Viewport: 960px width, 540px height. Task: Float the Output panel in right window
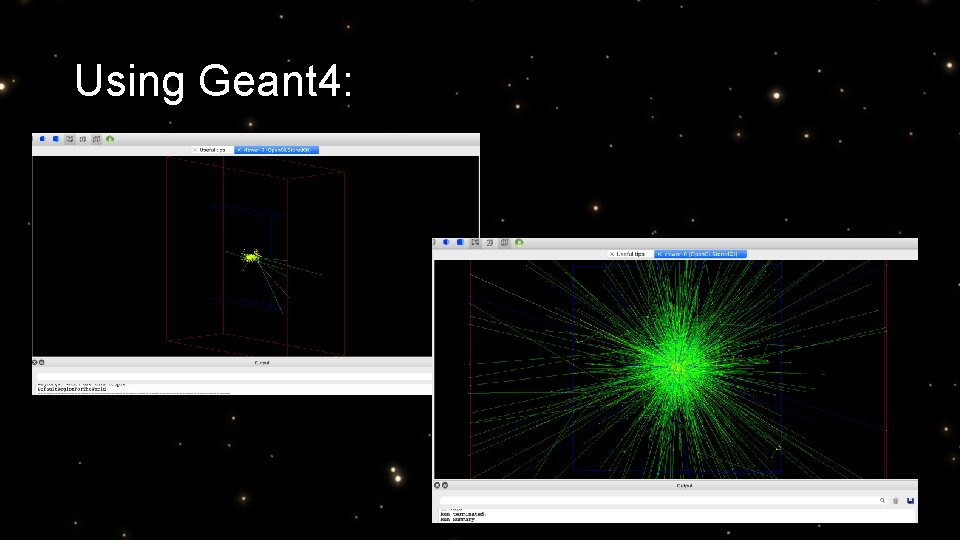pyautogui.click(x=445, y=485)
